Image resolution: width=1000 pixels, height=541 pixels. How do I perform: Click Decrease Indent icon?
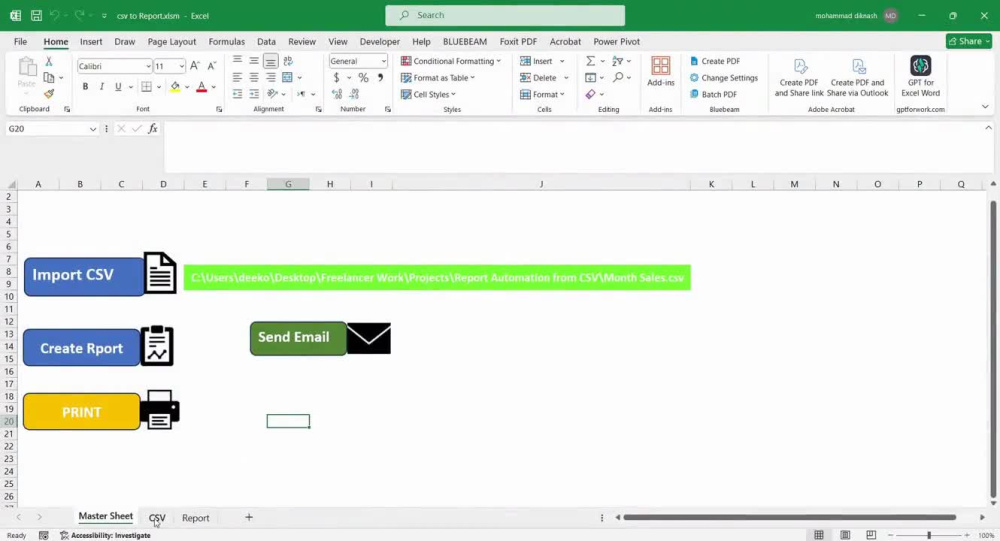[237, 94]
